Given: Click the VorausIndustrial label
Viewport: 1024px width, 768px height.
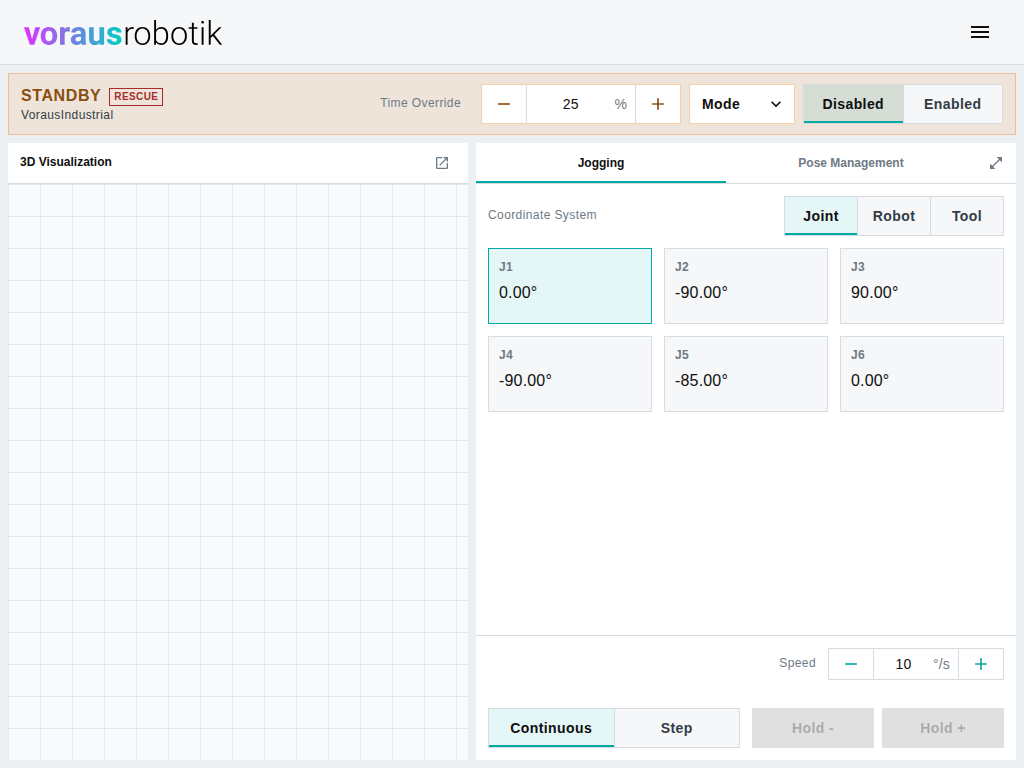Looking at the screenshot, I should (x=67, y=115).
